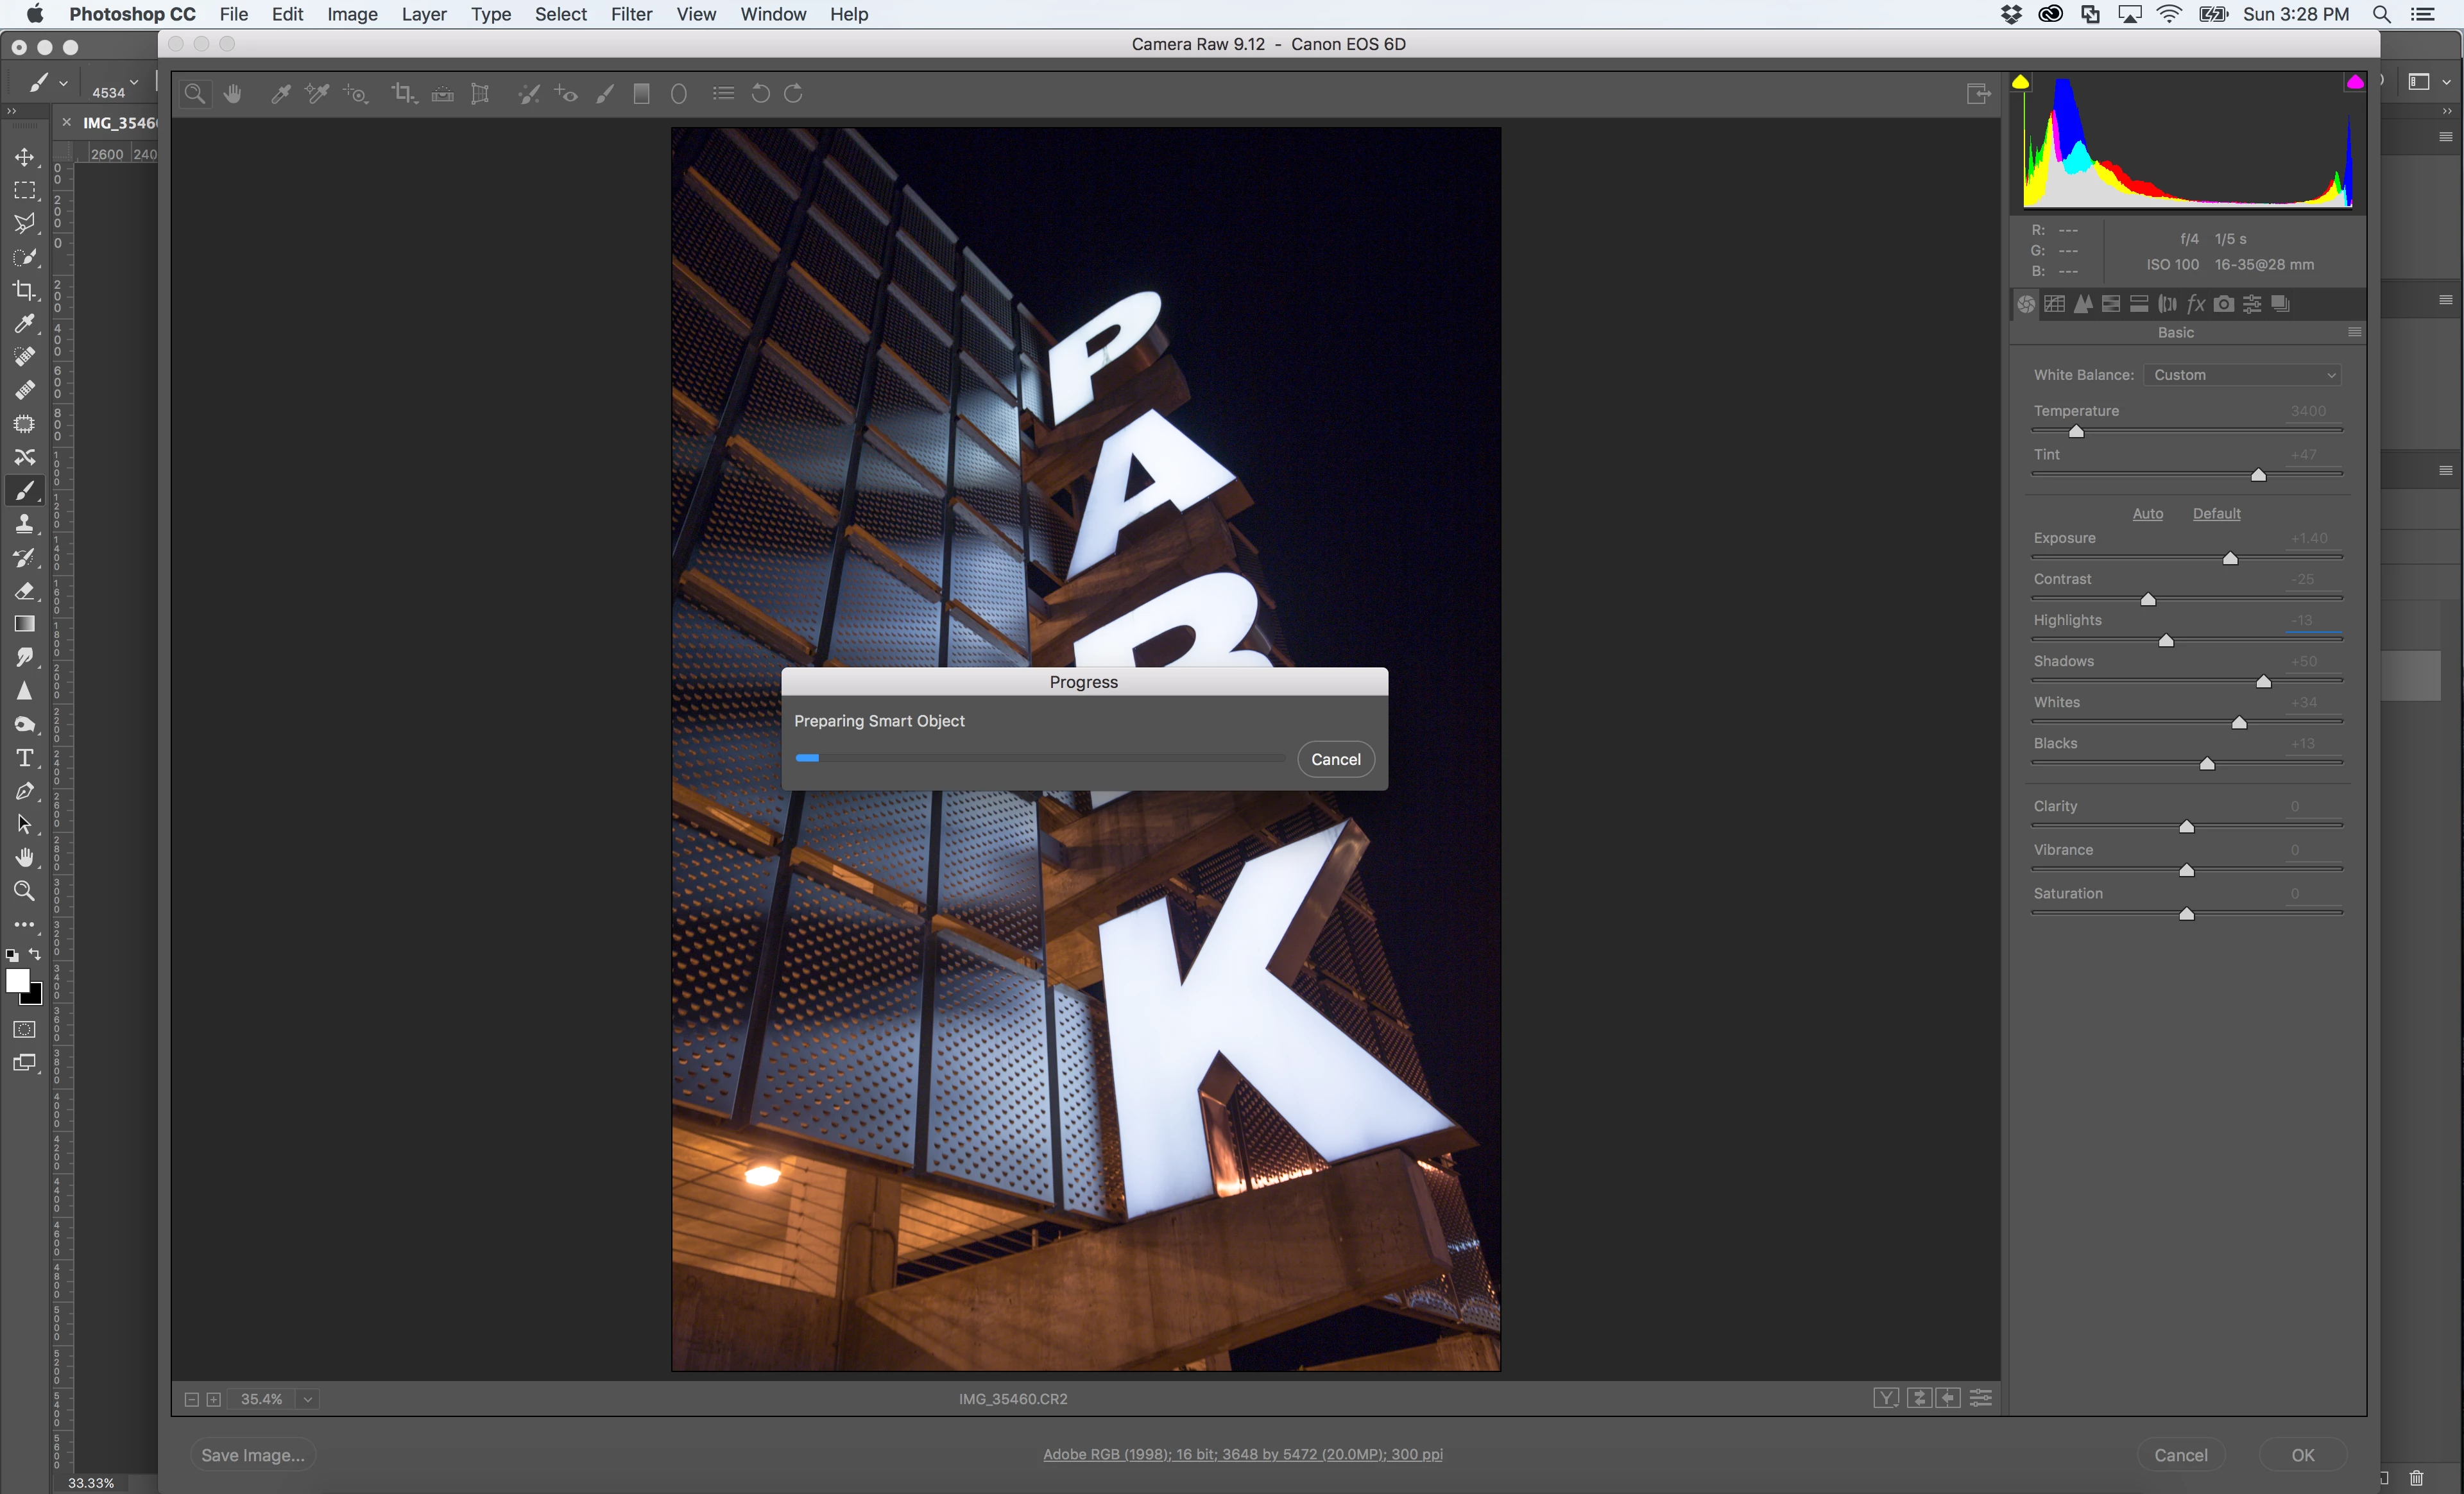Viewport: 2464px width, 1494px height.
Task: Open the Camera Calibration panel tab
Action: pyautogui.click(x=2223, y=304)
